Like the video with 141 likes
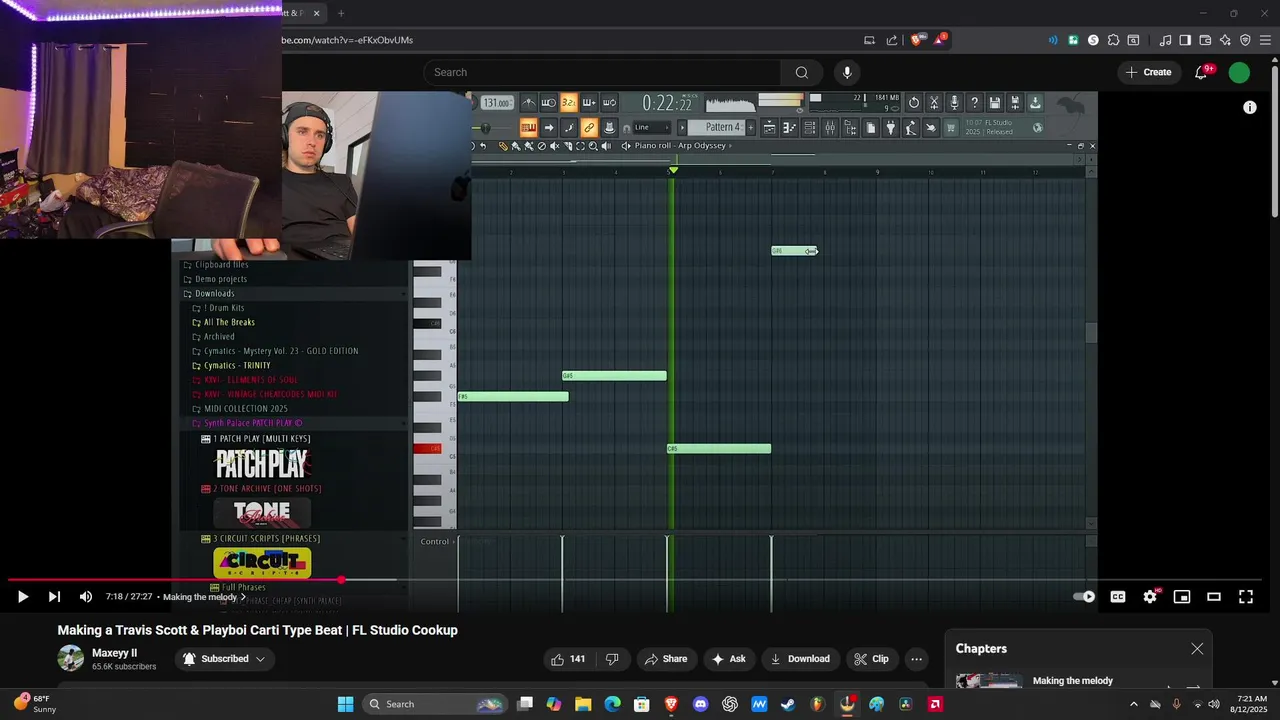This screenshot has width=1280, height=720. (568, 659)
